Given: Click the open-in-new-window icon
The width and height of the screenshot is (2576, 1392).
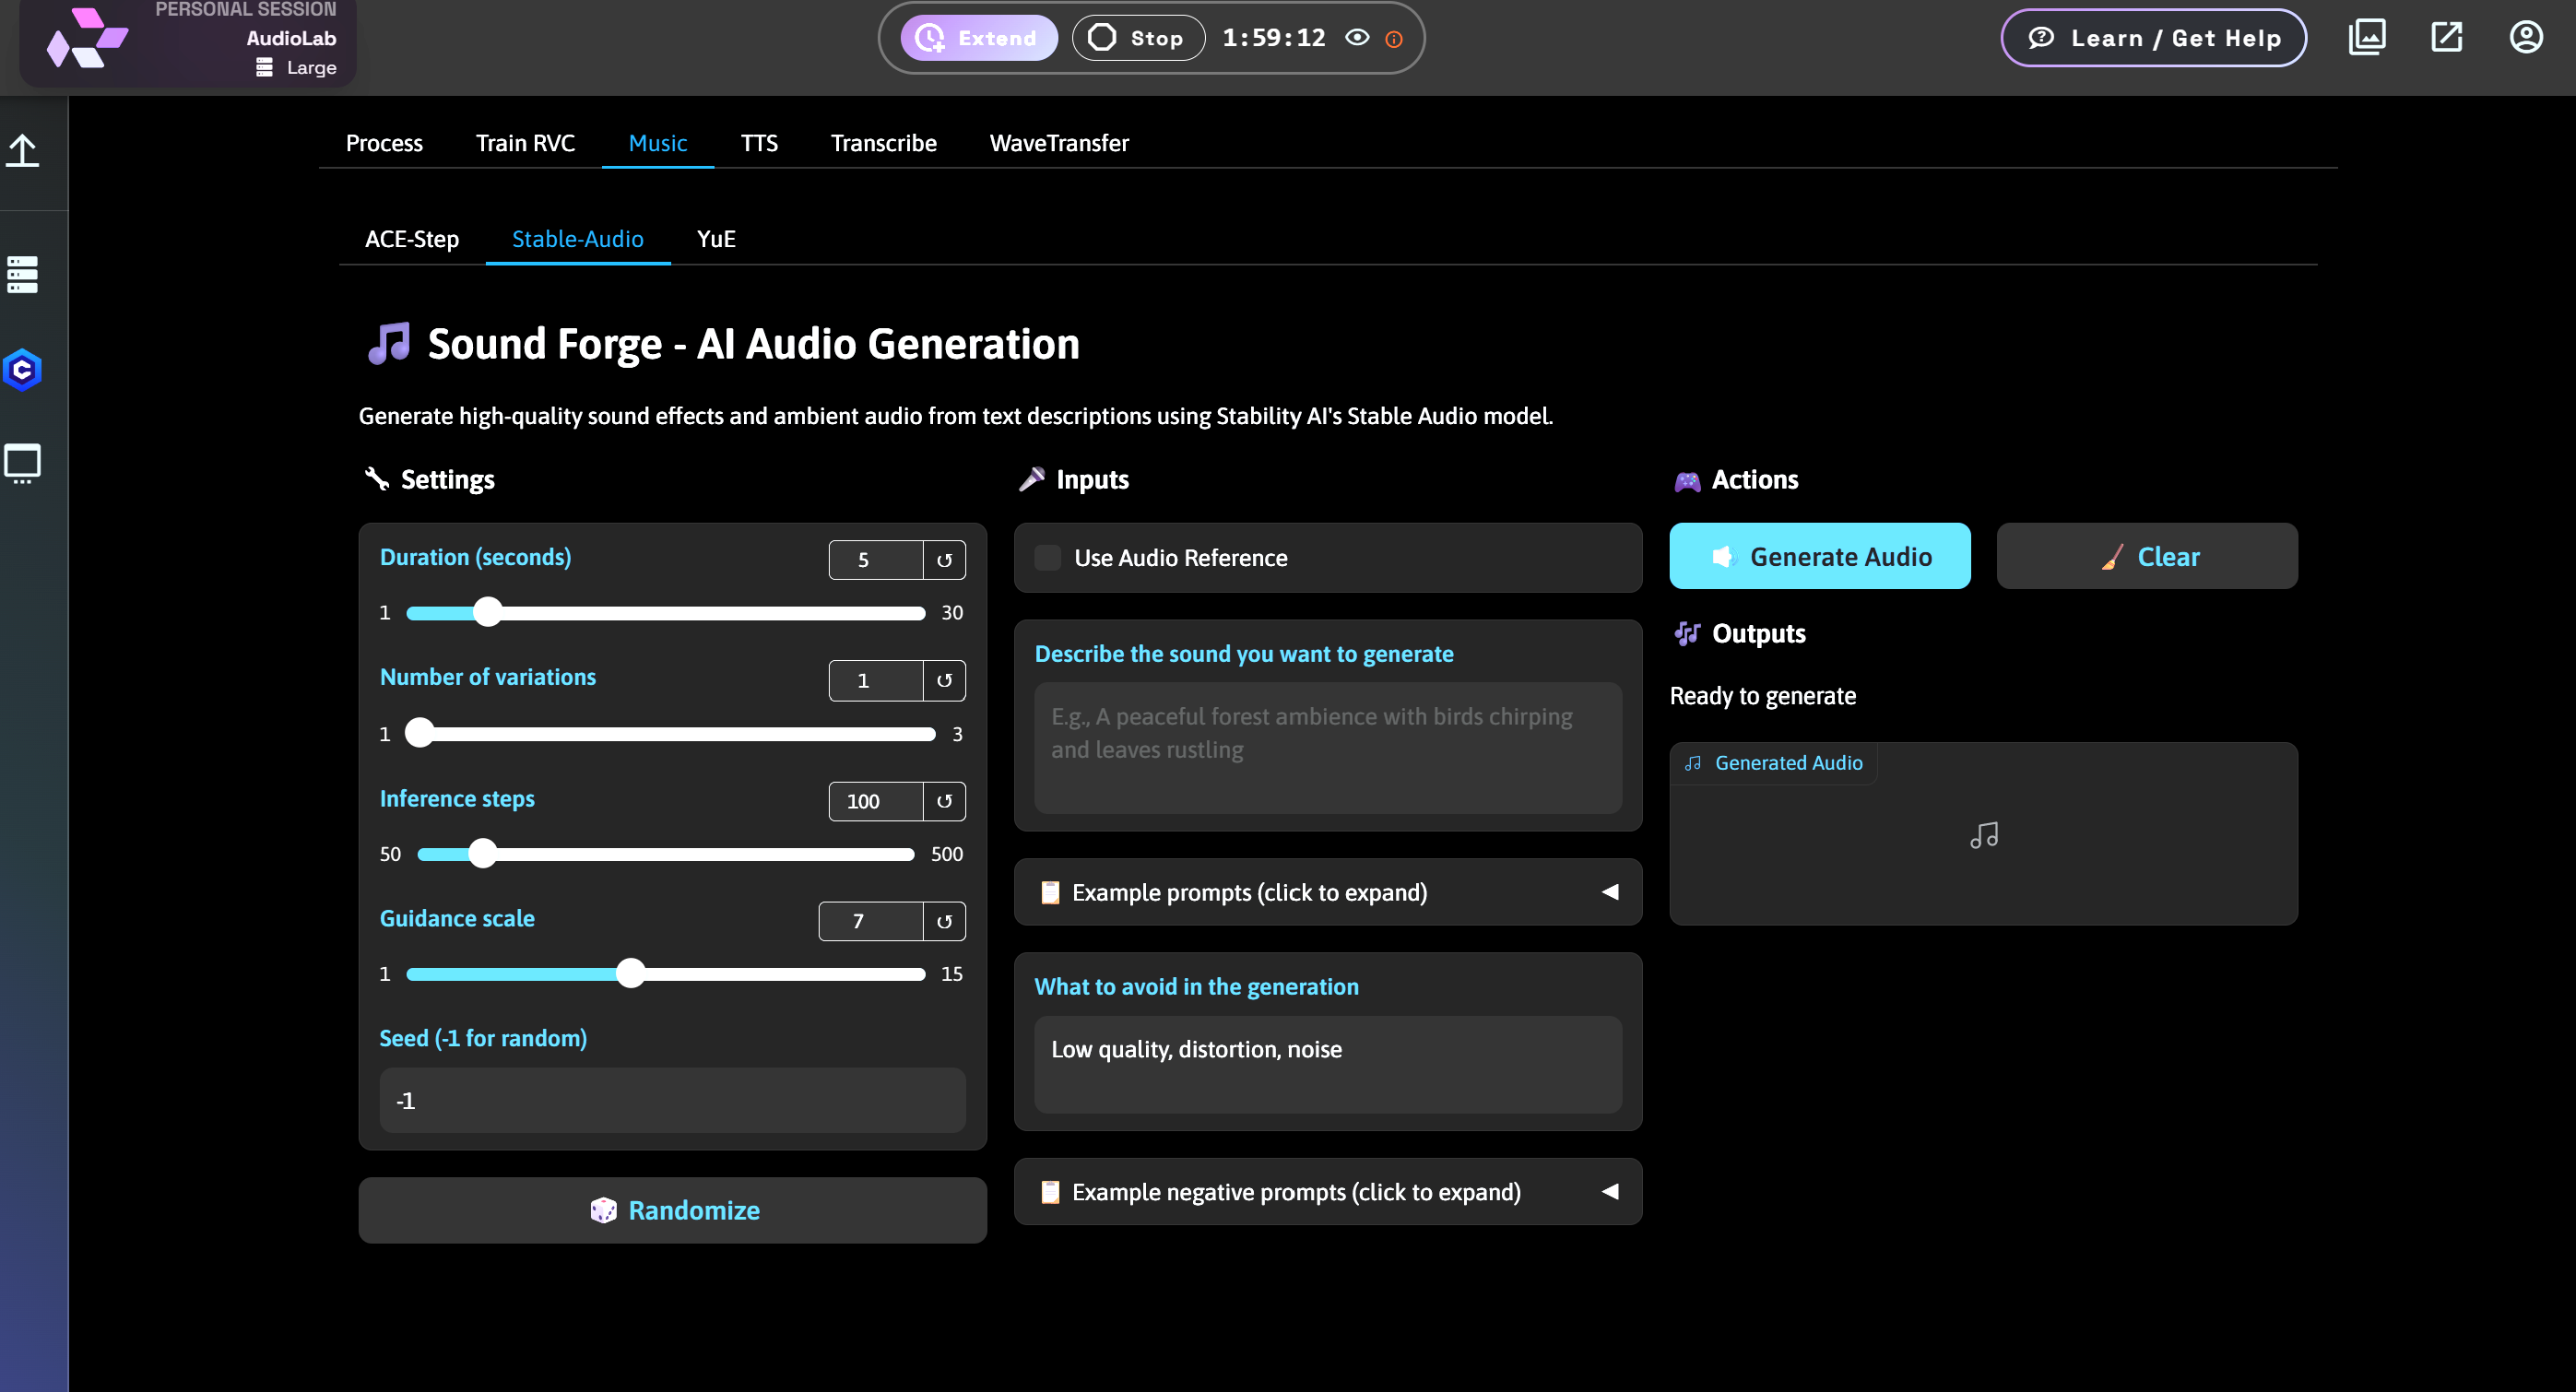Looking at the screenshot, I should 2446,38.
